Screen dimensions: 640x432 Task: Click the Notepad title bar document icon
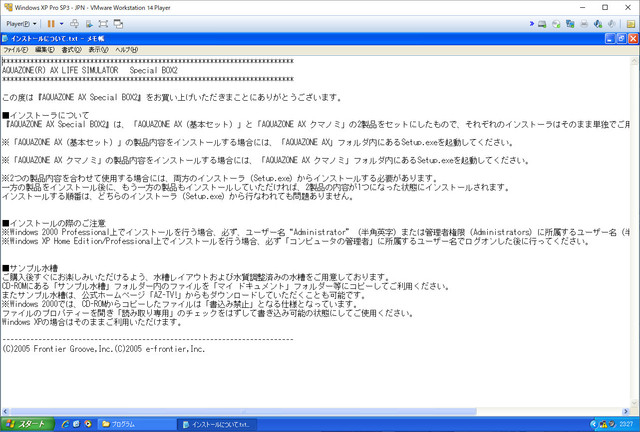5,39
